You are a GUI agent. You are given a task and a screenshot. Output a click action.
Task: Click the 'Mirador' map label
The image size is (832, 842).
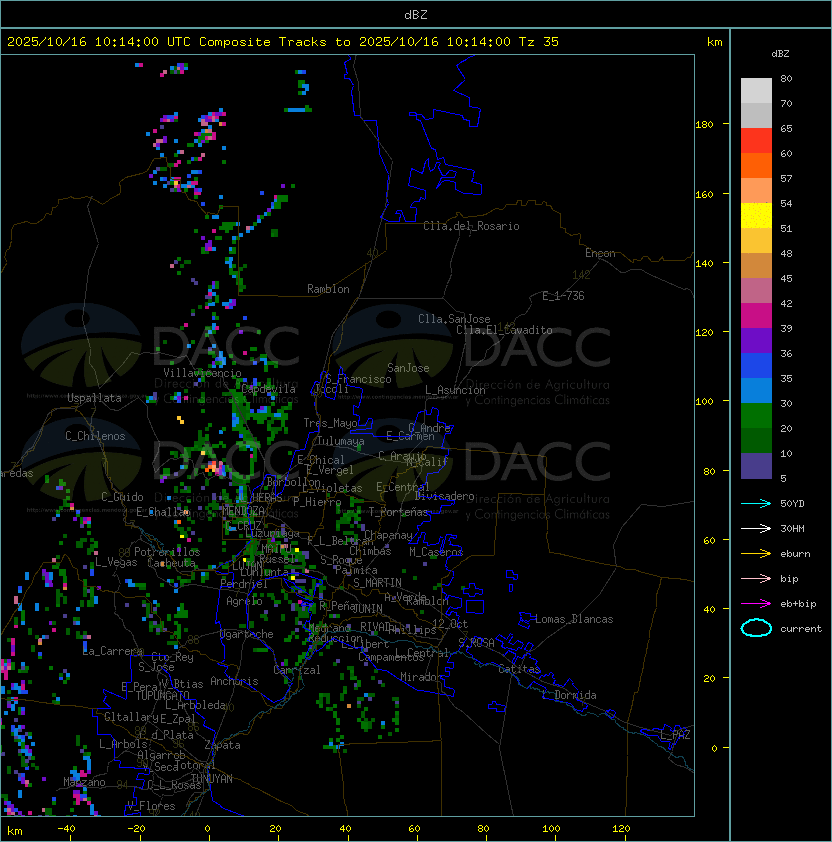(x=421, y=677)
